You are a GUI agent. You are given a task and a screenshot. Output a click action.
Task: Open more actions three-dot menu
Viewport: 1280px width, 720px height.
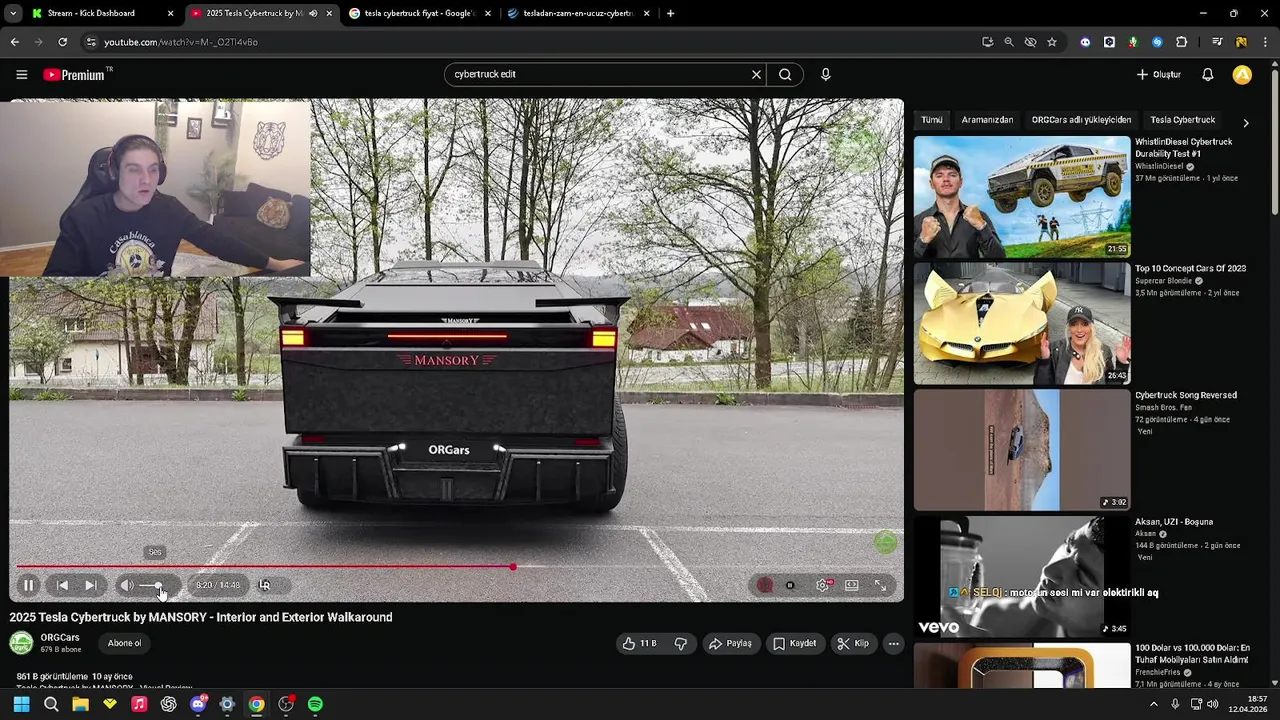[x=894, y=643]
